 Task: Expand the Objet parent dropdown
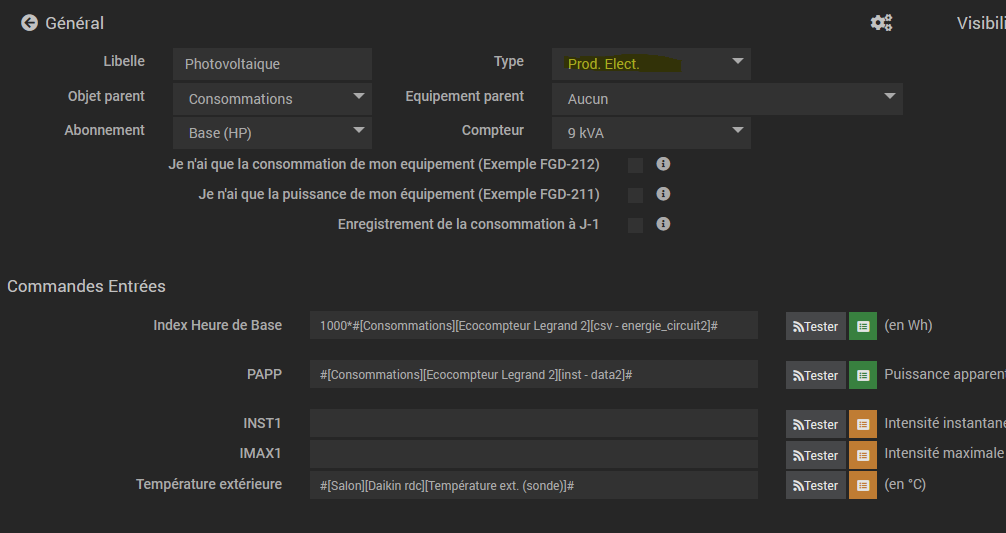272,99
